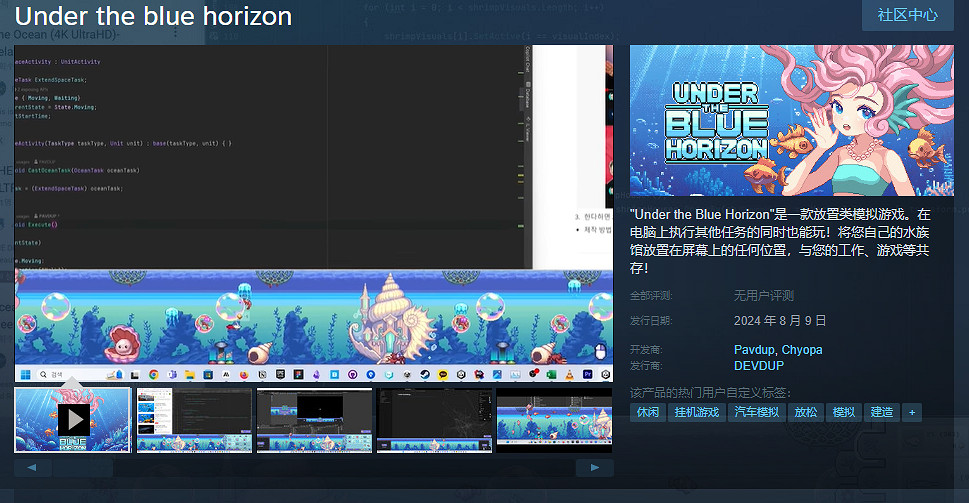Click the right arrow of thumbnail strip
969x503 pixels.
point(595,468)
